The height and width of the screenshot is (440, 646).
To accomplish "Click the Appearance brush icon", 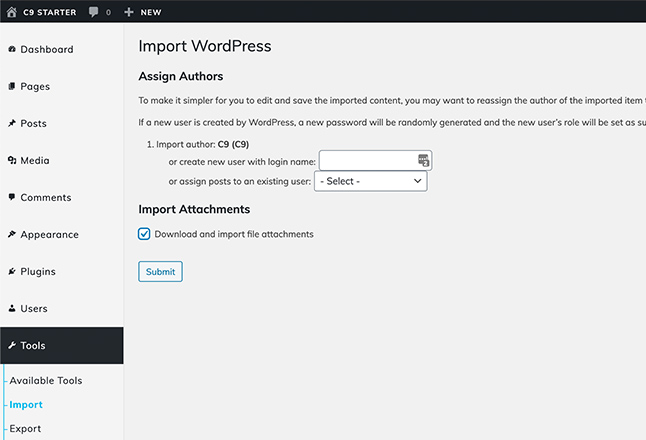I will 12,234.
